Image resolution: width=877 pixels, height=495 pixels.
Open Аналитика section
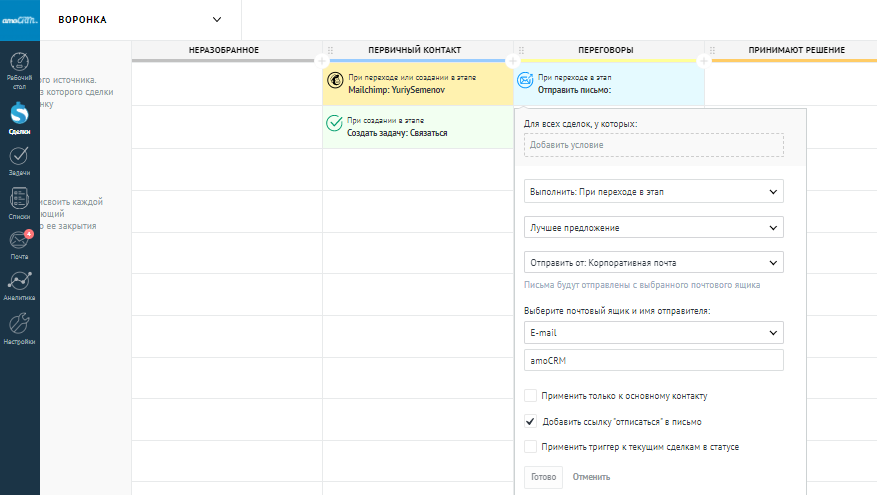[19, 285]
